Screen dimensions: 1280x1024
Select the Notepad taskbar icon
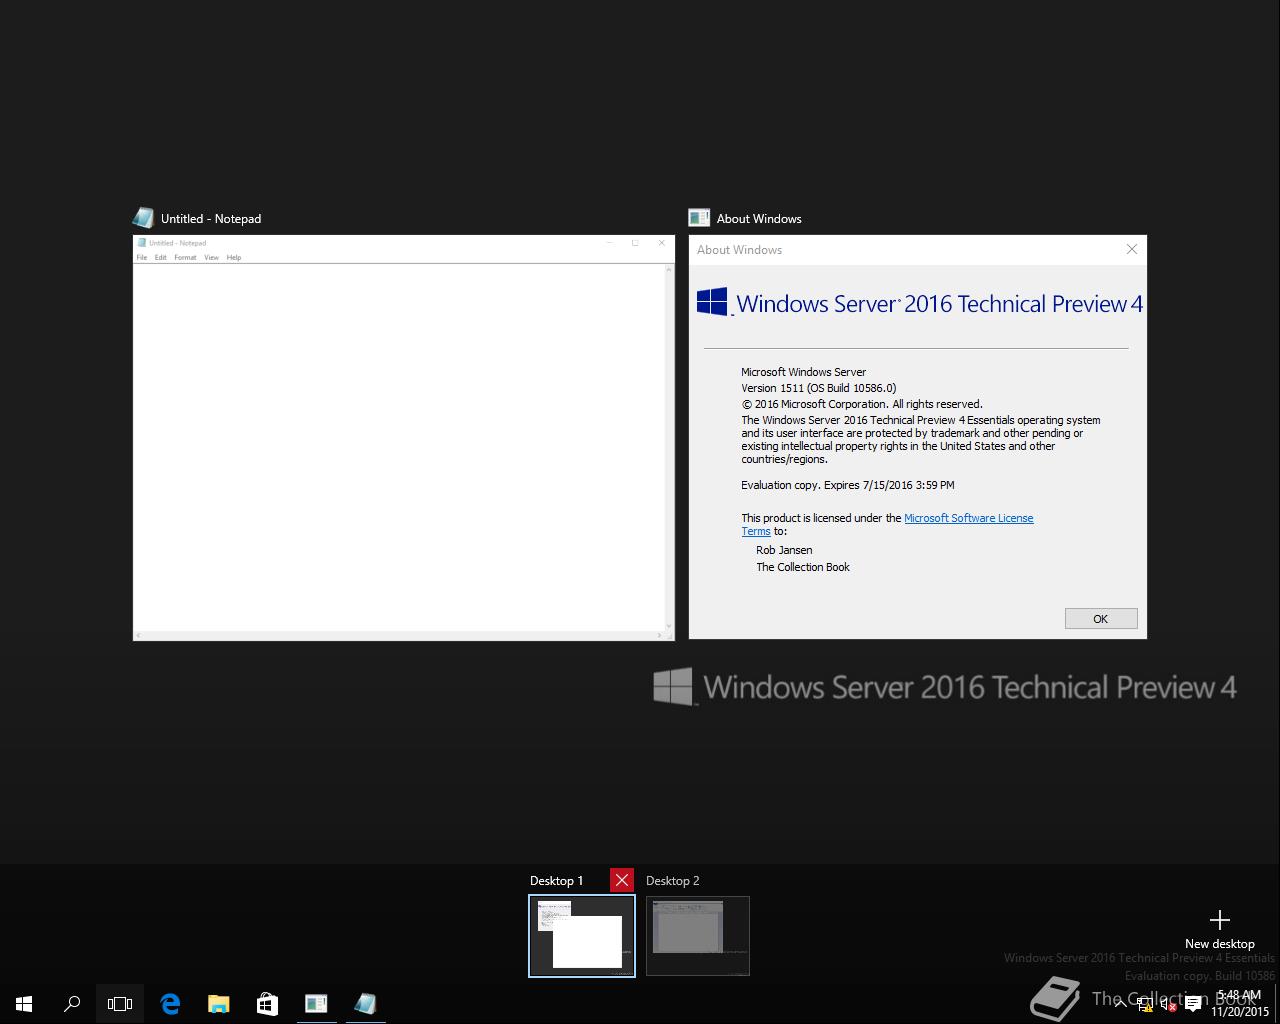coord(365,1003)
